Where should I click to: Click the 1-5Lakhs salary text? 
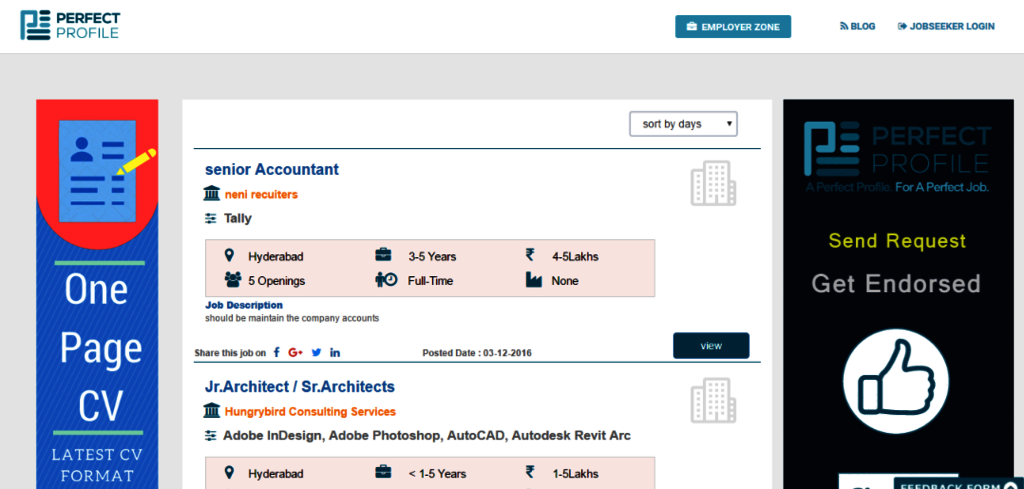[x=575, y=473]
